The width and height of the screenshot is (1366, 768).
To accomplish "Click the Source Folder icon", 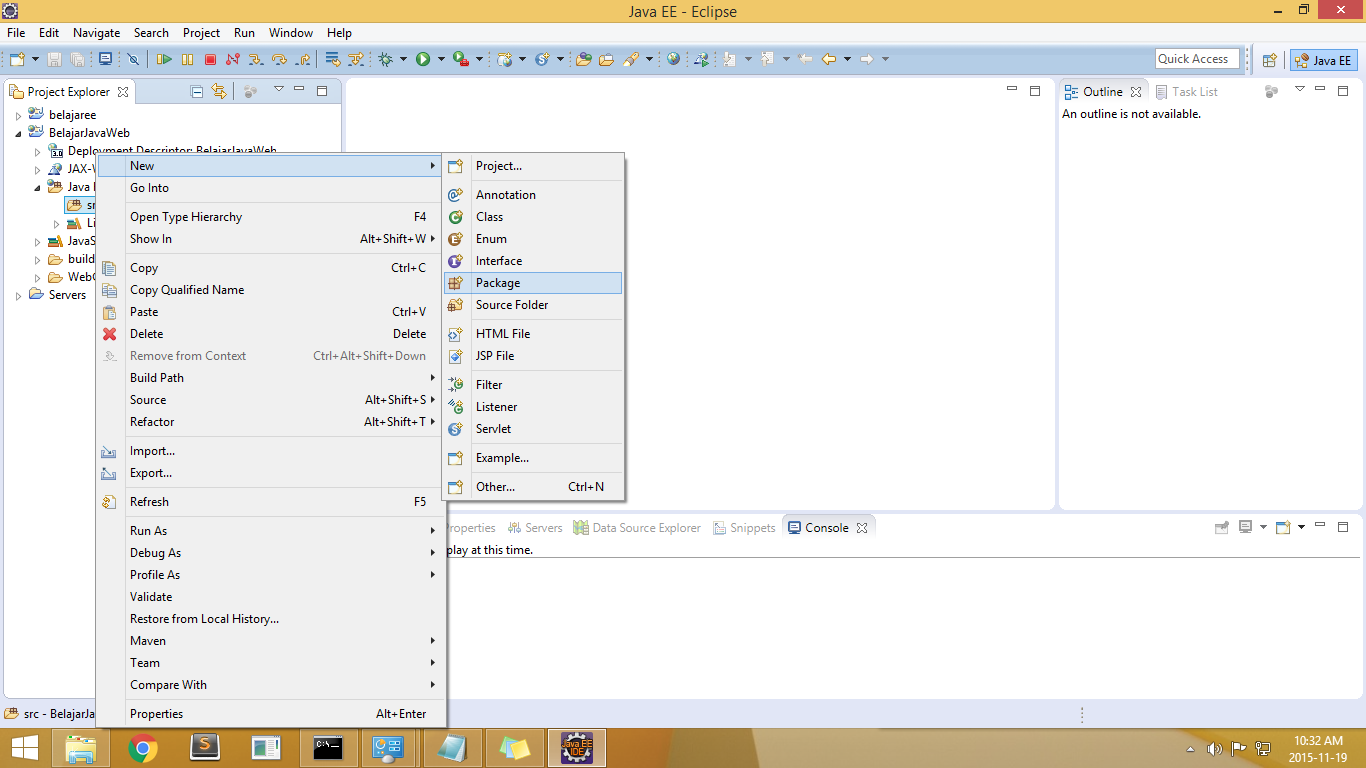I will 455,305.
